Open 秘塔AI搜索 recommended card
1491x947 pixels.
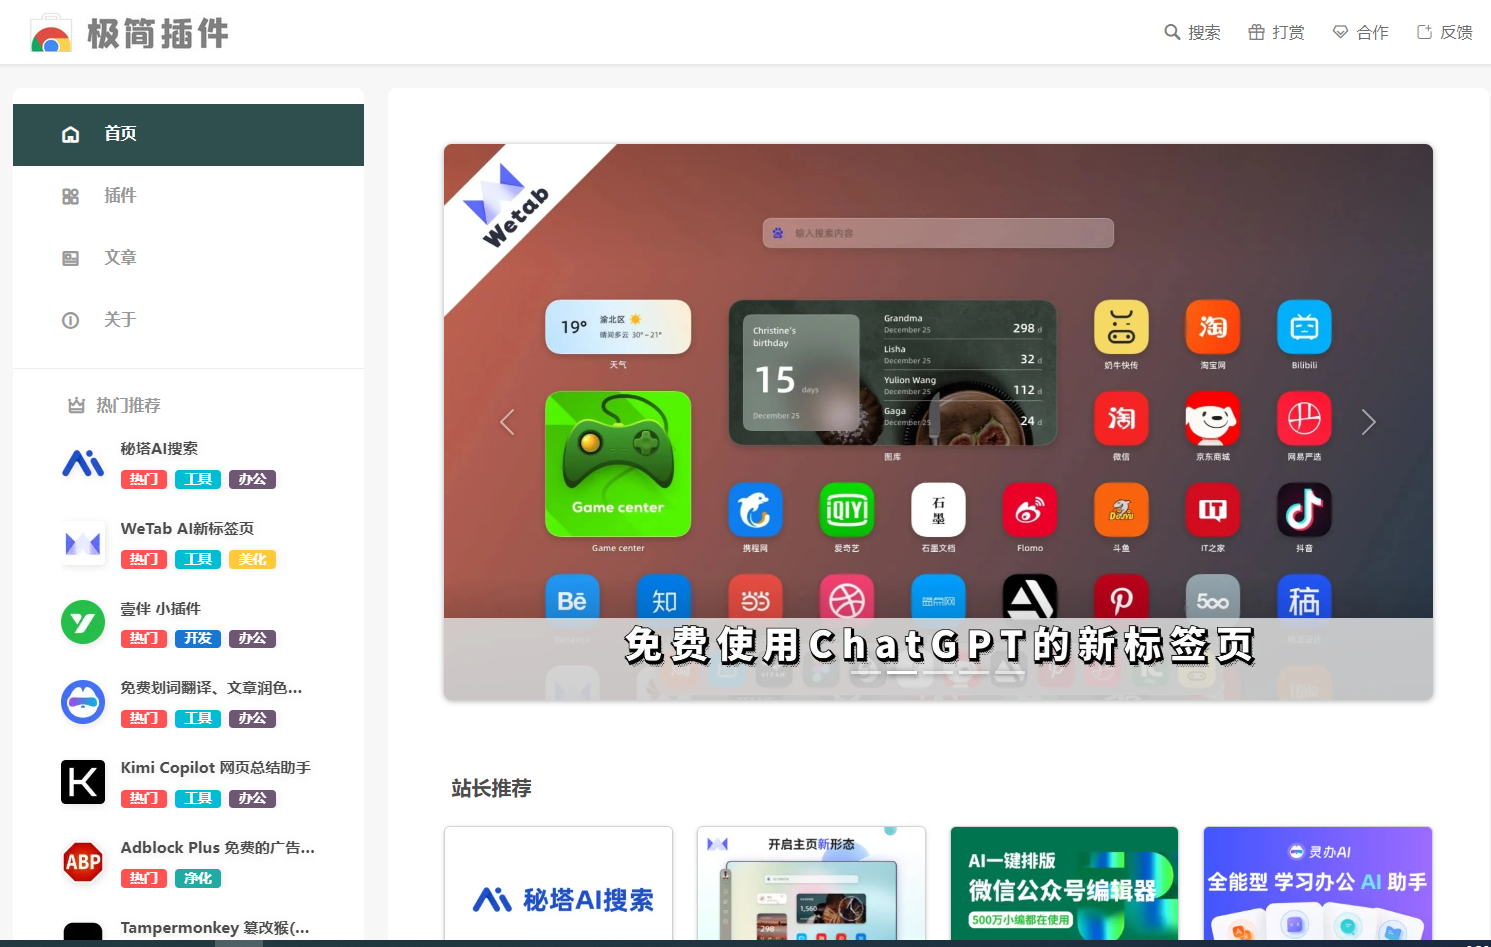(x=559, y=884)
